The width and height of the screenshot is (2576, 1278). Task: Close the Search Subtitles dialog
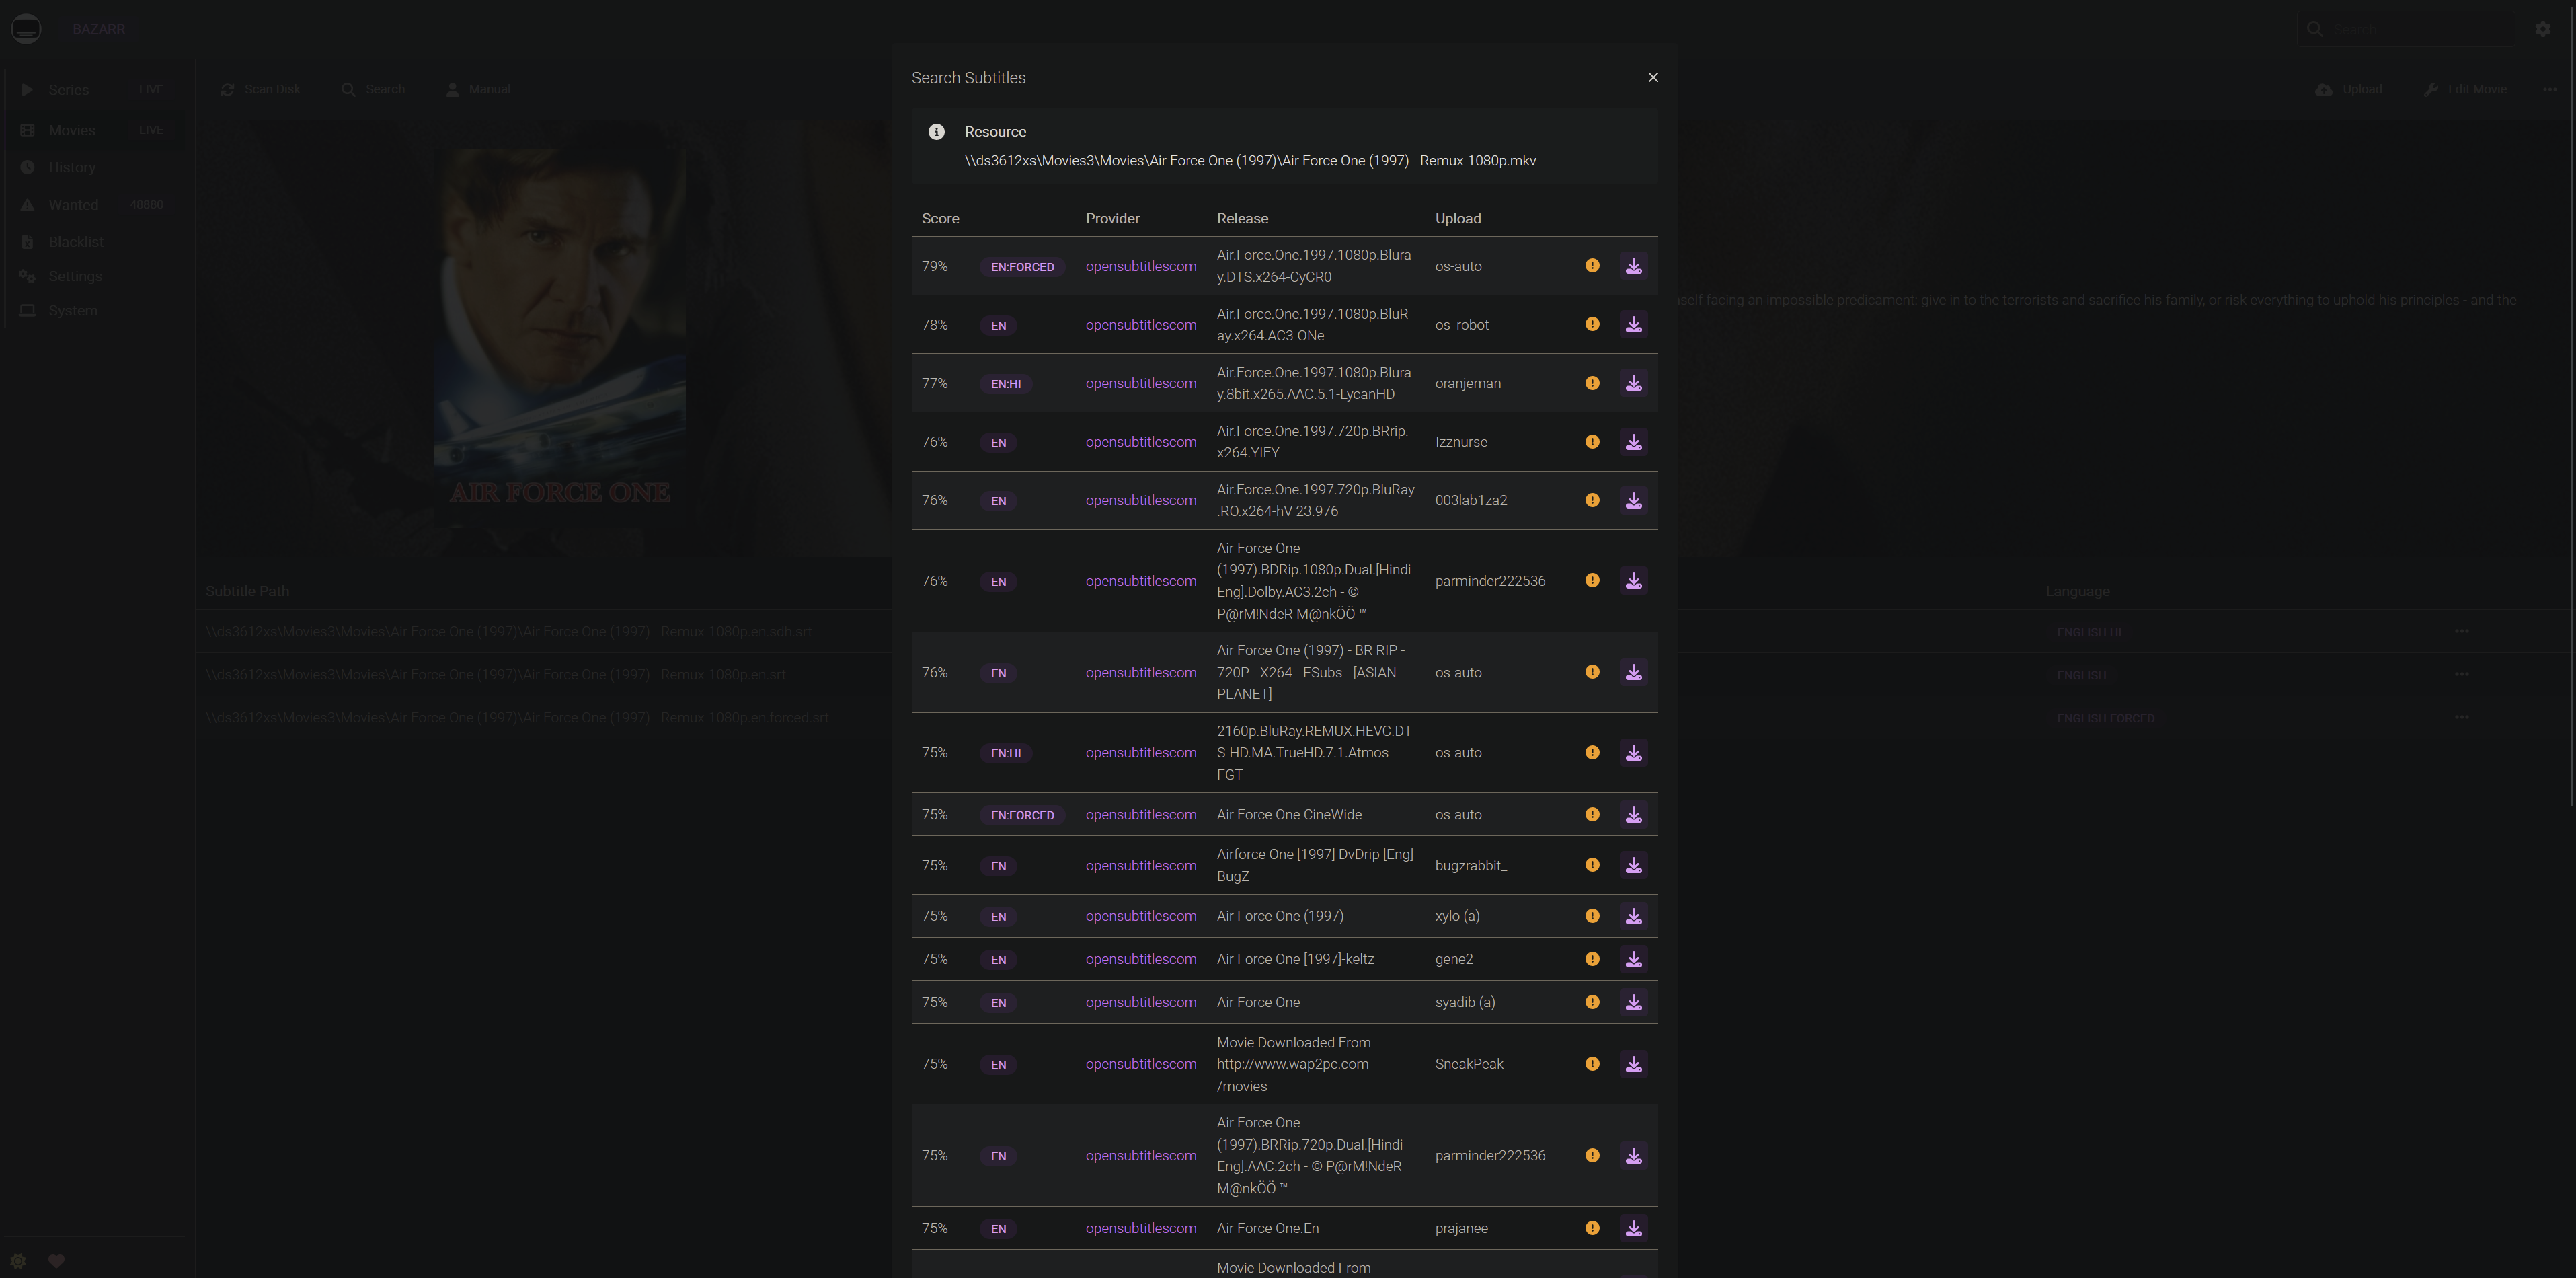[1653, 78]
